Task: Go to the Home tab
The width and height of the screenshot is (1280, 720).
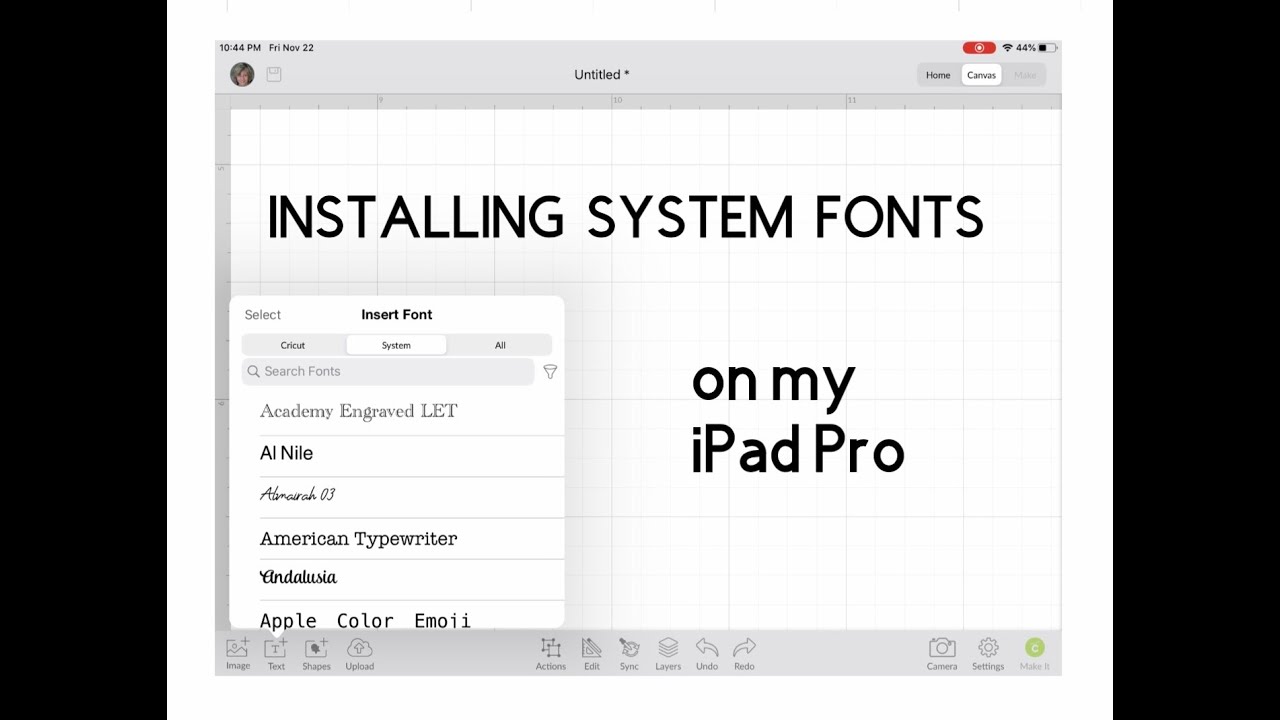Action: (938, 75)
